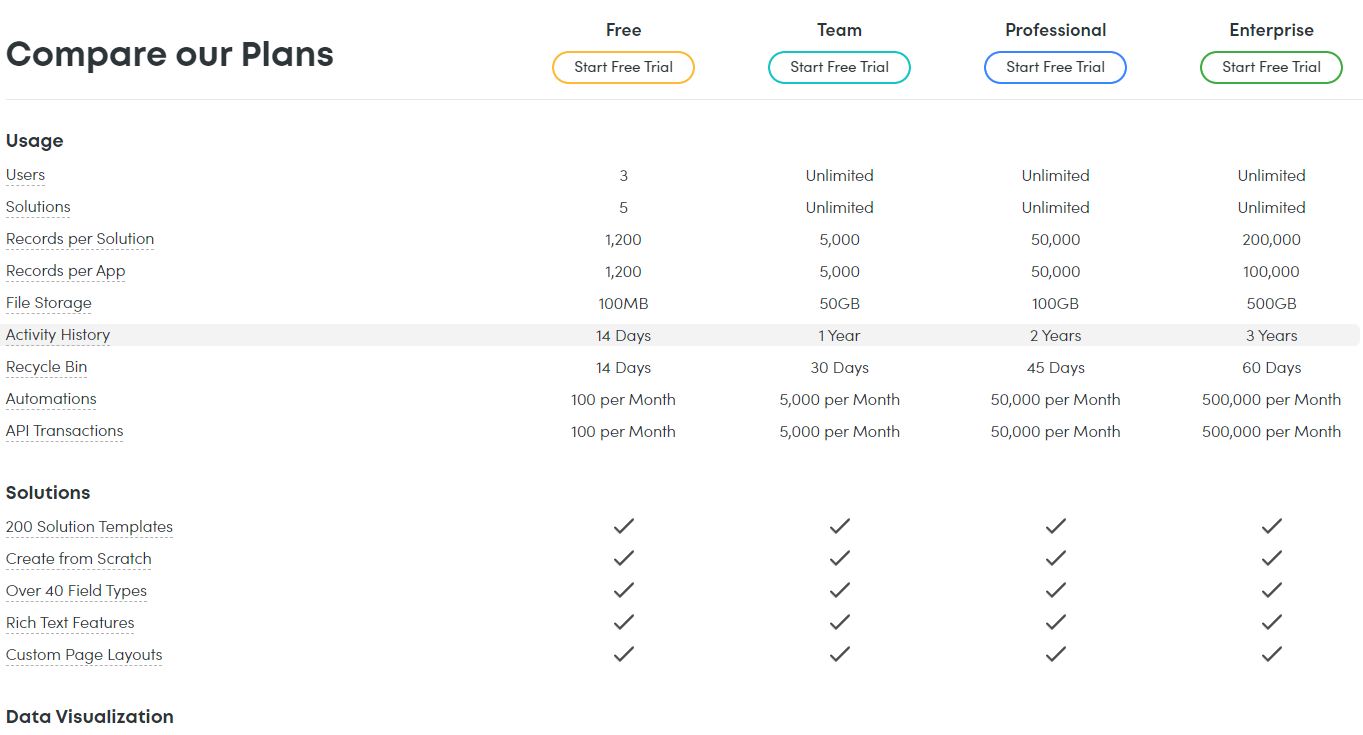Click the Enterprise plan column heading
1363x735 pixels.
click(1271, 30)
